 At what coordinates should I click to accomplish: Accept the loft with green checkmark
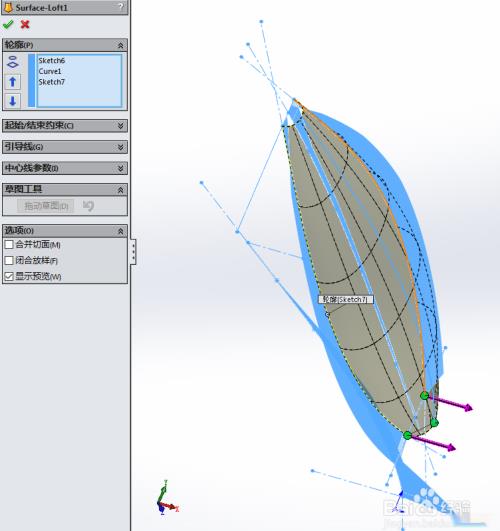(8, 24)
